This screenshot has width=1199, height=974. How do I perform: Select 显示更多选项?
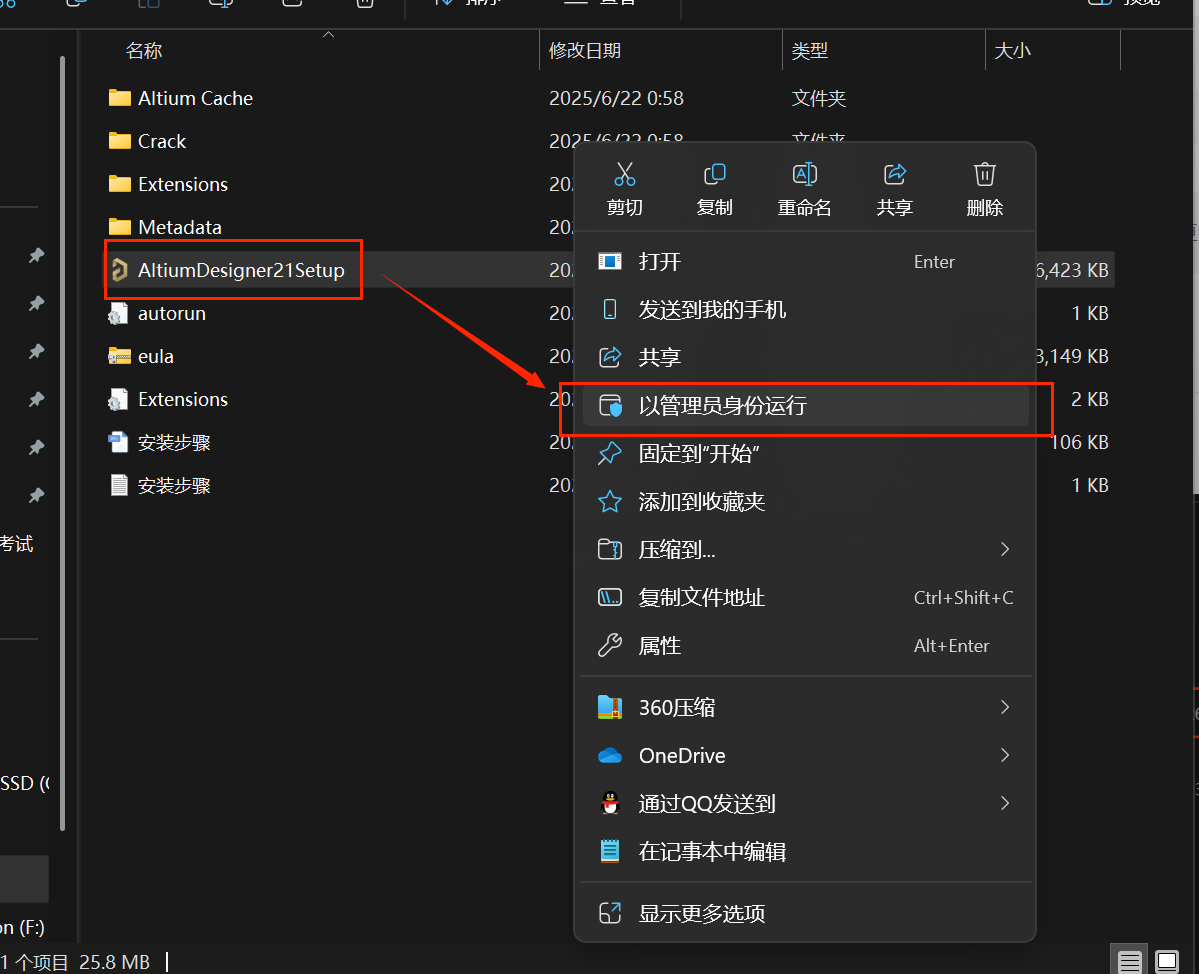click(x=805, y=913)
